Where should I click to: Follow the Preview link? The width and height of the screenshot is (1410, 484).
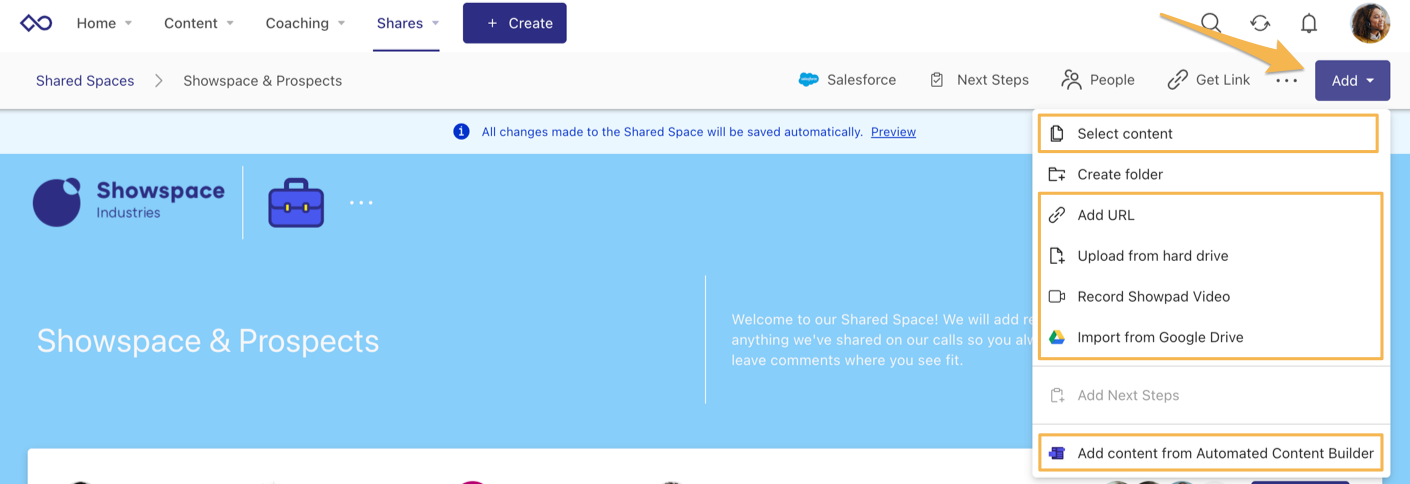tap(893, 132)
